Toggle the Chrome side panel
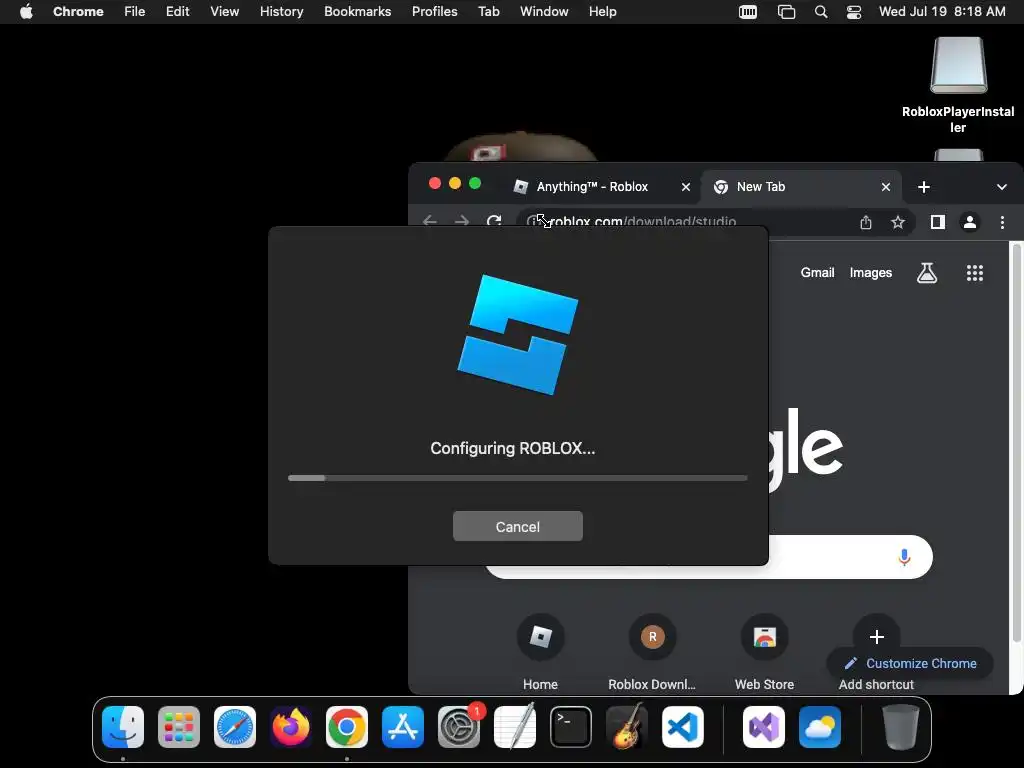Viewport: 1024px width, 768px height. [937, 222]
